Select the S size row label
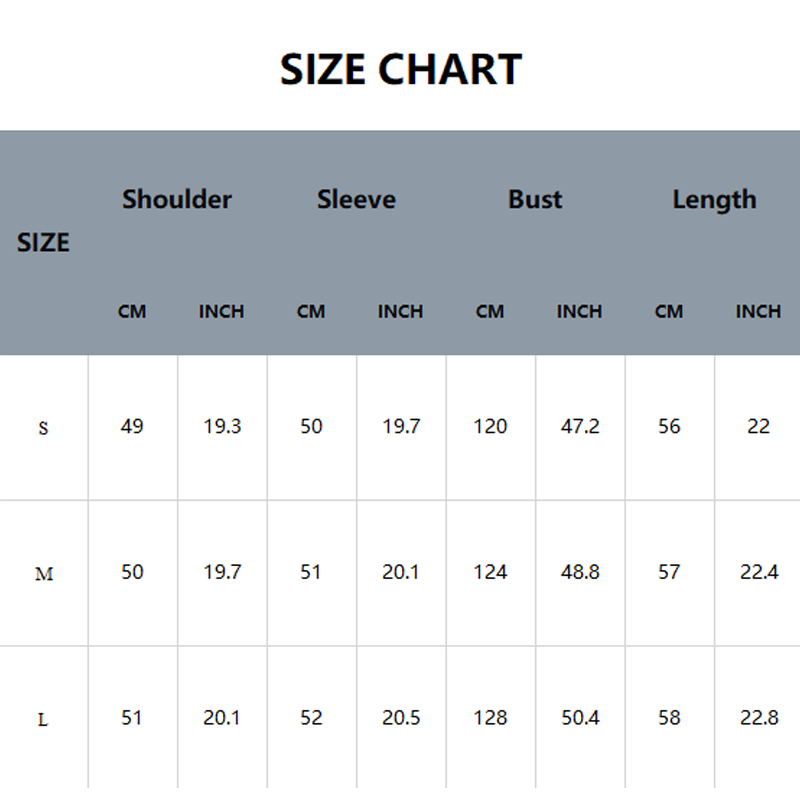The height and width of the screenshot is (800, 800). coord(43,429)
